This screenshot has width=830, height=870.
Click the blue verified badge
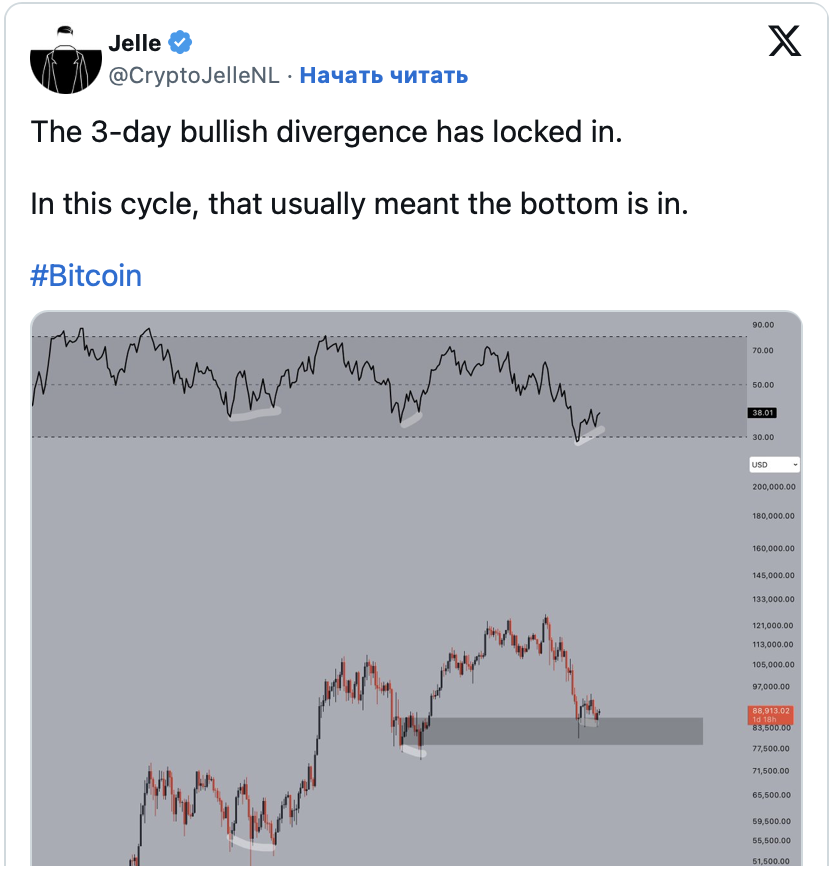tap(180, 43)
